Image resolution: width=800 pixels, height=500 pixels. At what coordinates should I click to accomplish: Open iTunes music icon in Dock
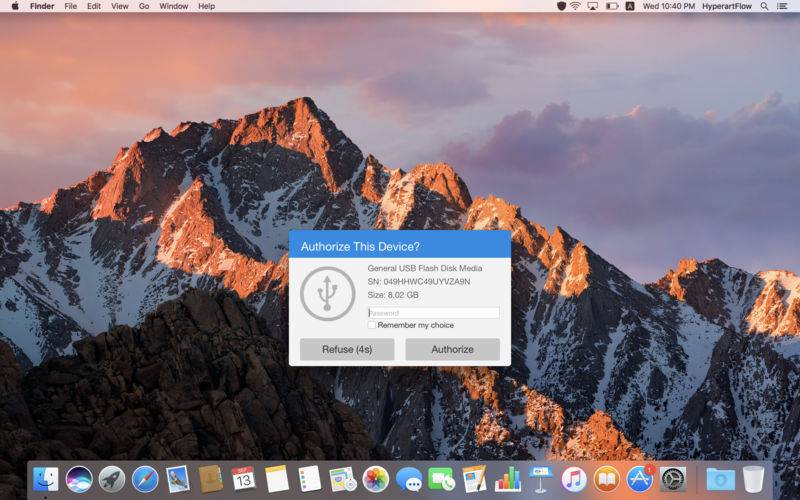coord(574,480)
